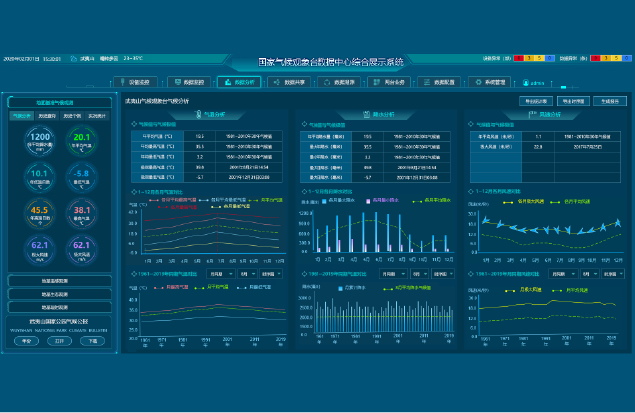The height and width of the screenshot is (413, 635).
Task: Click the wind flag icon in wind analysis header
Action: point(532,115)
